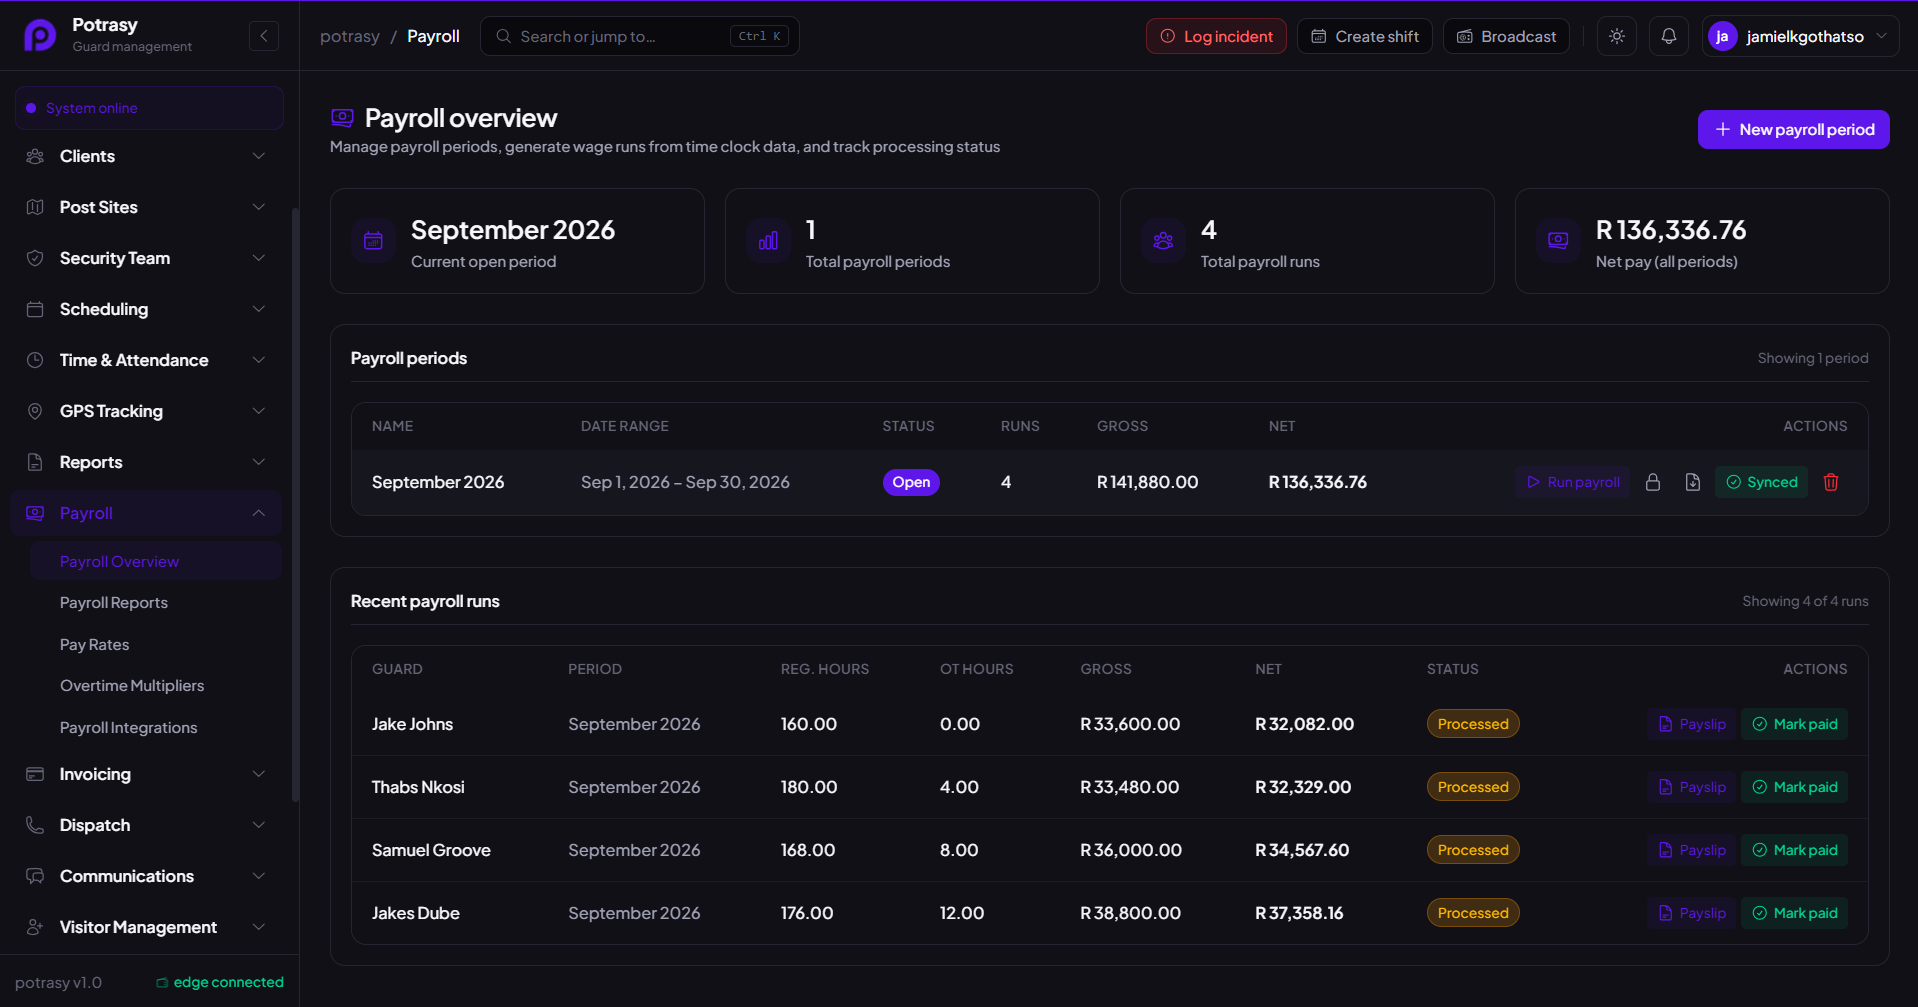Click the Payroll overview heading icon
Image resolution: width=1918 pixels, height=1007 pixels.
(342, 118)
